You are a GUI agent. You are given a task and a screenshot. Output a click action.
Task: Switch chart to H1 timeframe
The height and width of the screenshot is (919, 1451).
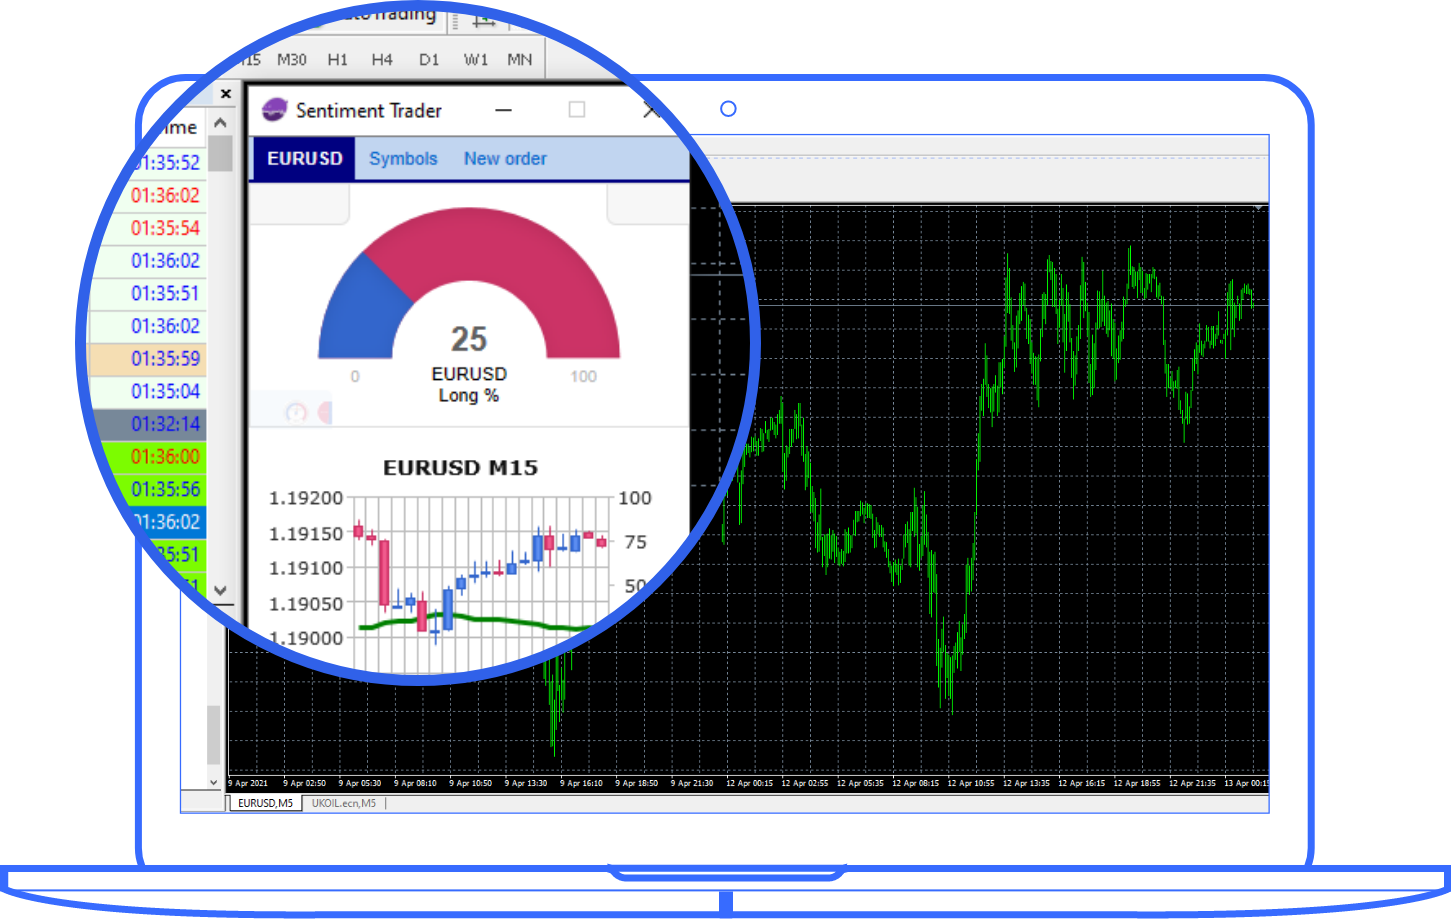[338, 60]
